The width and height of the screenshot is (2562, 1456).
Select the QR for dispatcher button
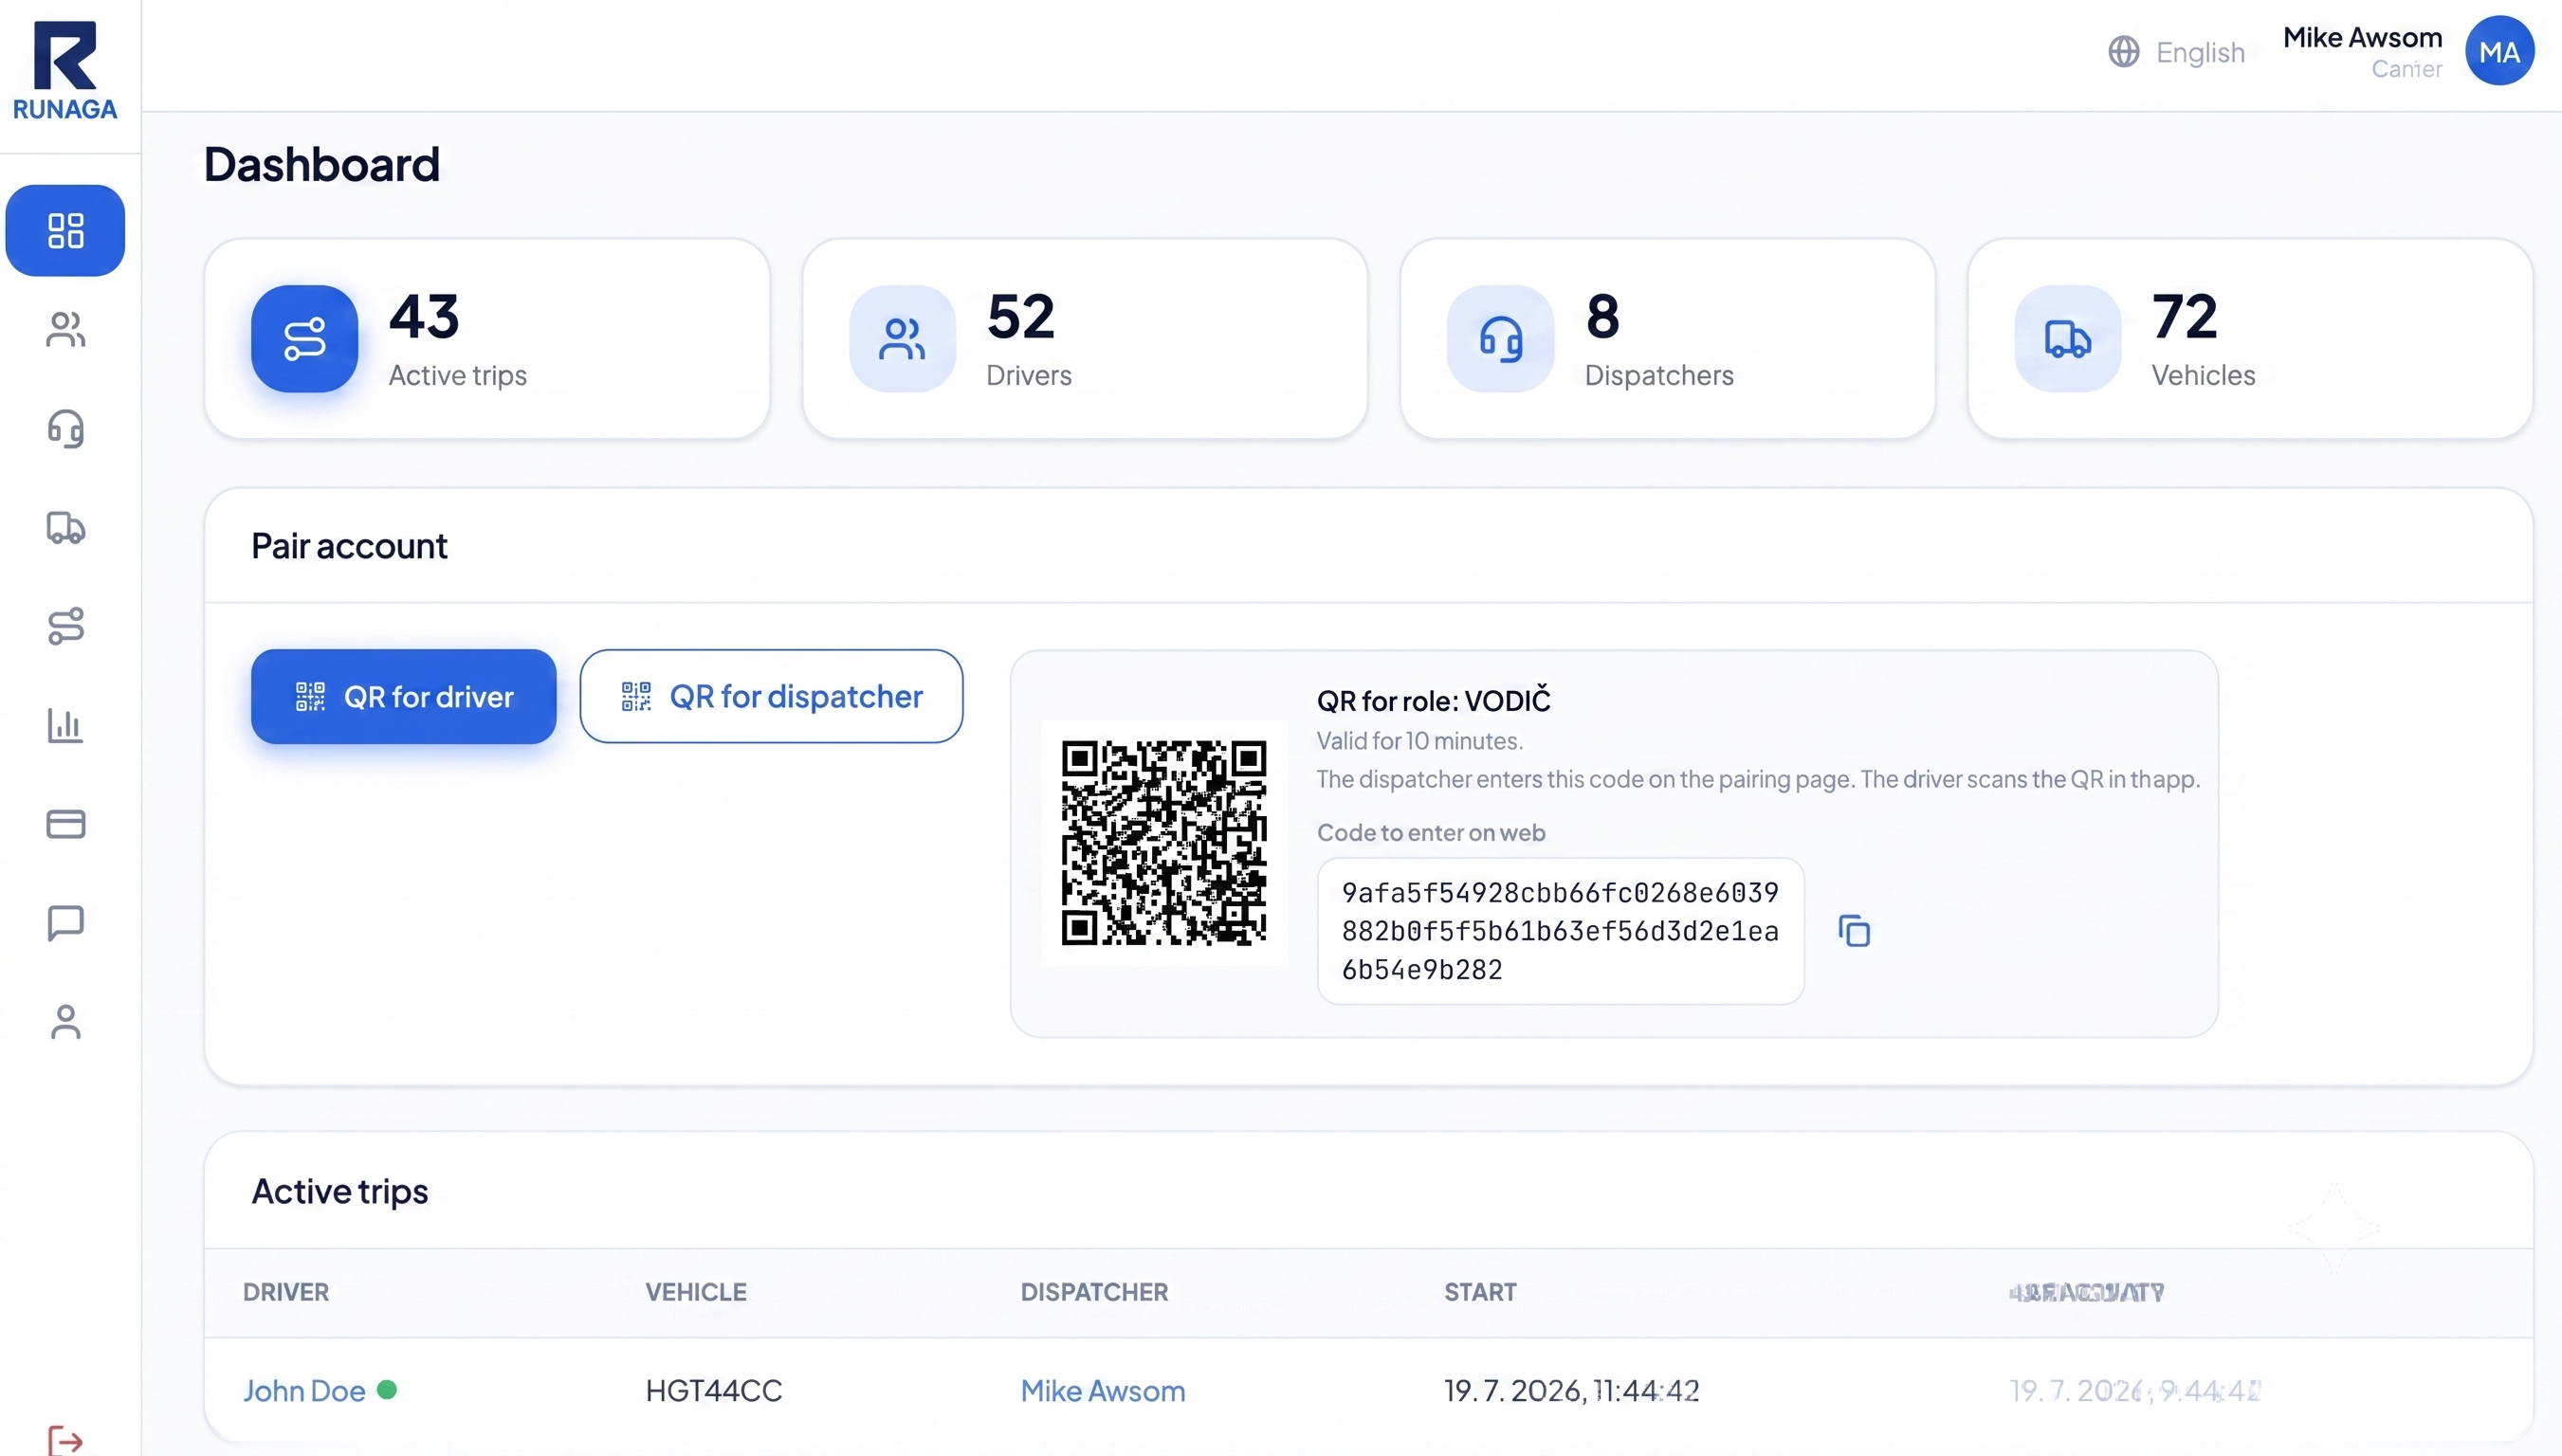pyautogui.click(x=771, y=696)
